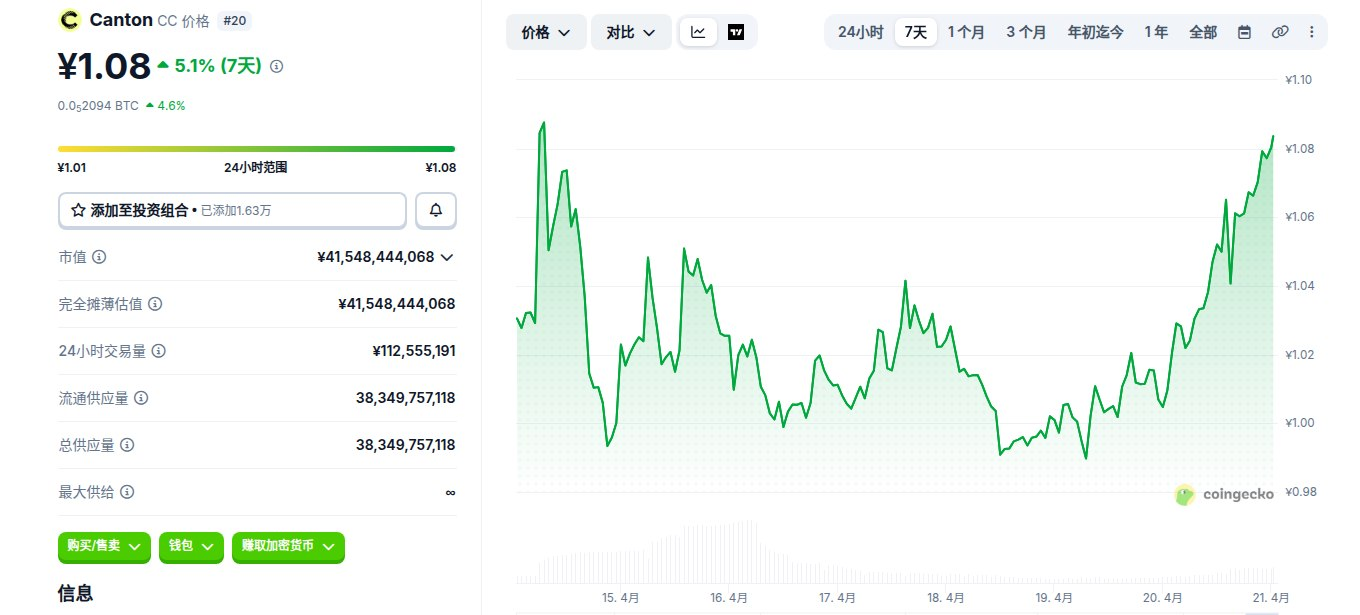Screen dimensions: 1360x615
Task: Select the 3个月 time range tab
Action: 1026,32
